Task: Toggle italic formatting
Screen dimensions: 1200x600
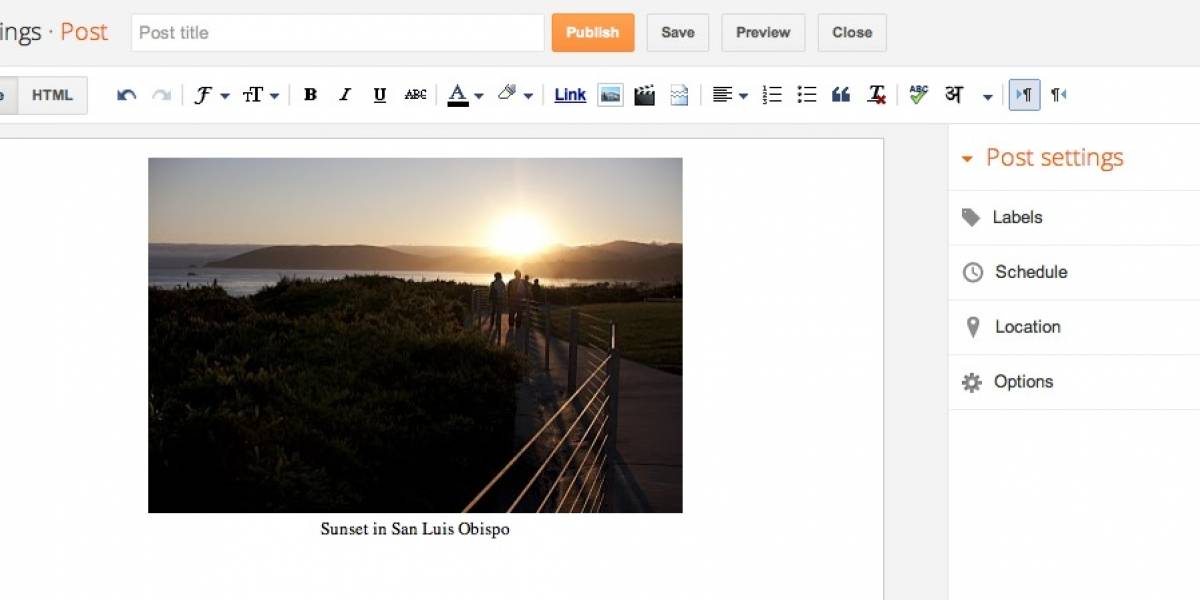Action: (345, 95)
